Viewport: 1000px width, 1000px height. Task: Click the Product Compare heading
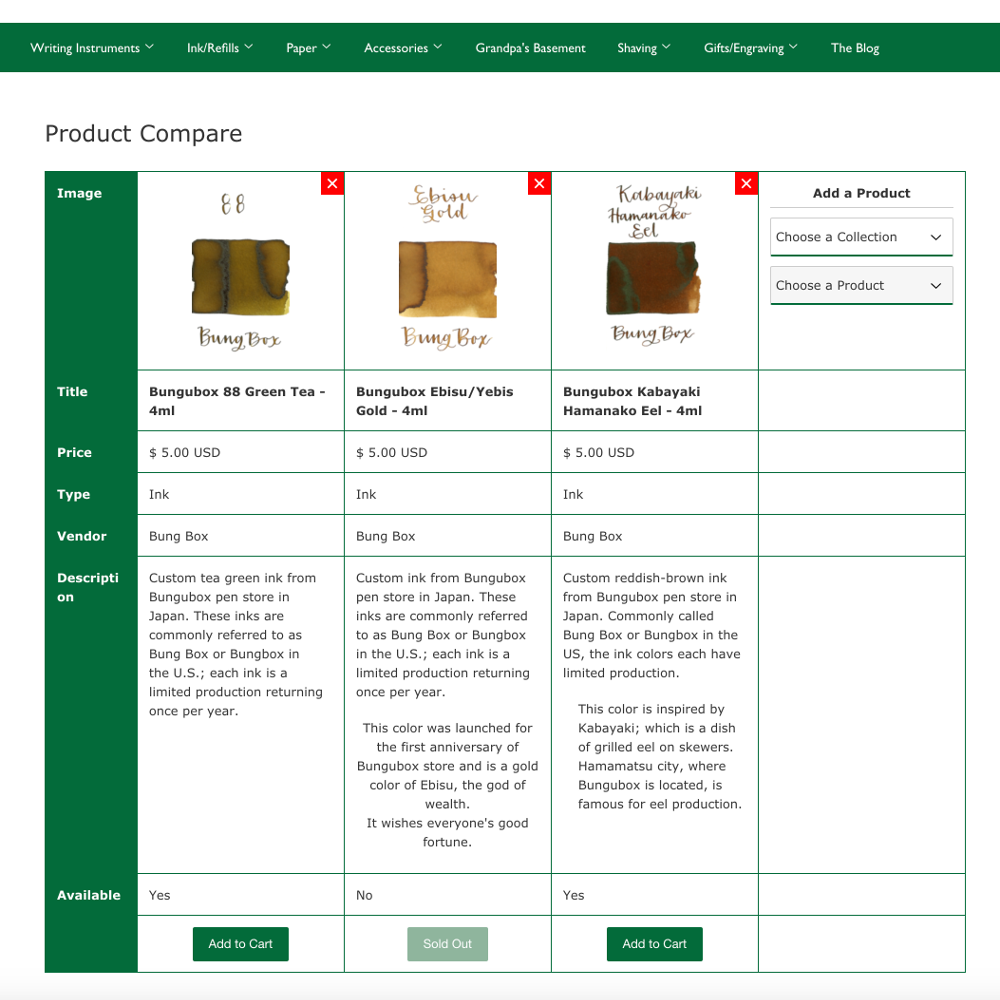pos(143,133)
